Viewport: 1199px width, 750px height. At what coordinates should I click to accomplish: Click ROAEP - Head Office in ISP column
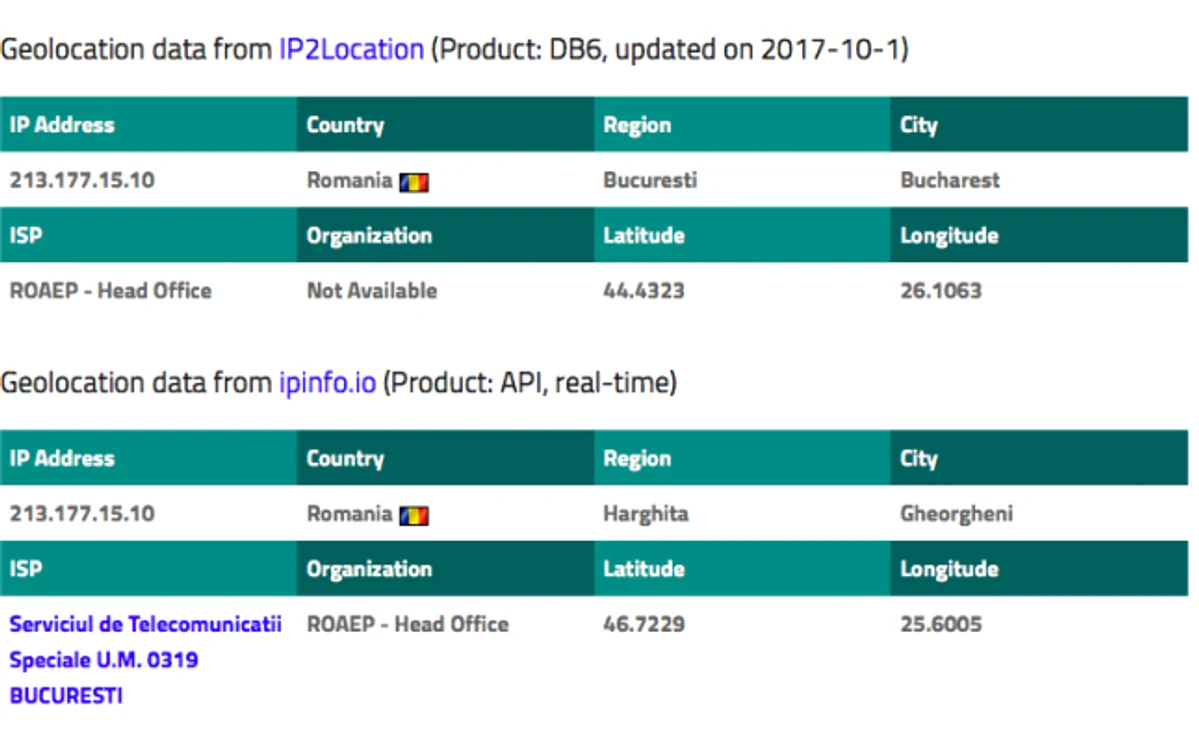(110, 291)
